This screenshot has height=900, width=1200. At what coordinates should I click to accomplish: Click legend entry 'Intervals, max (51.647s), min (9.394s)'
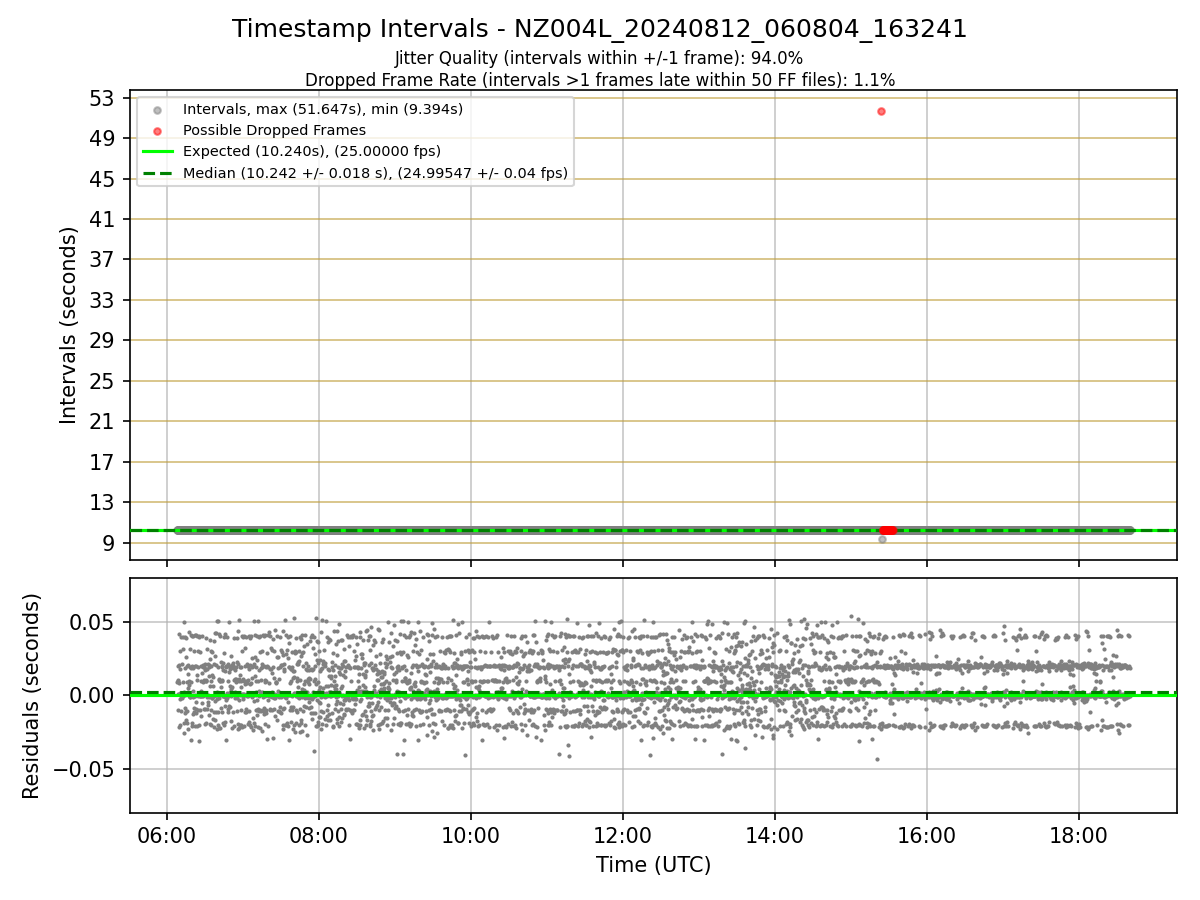(x=323, y=109)
